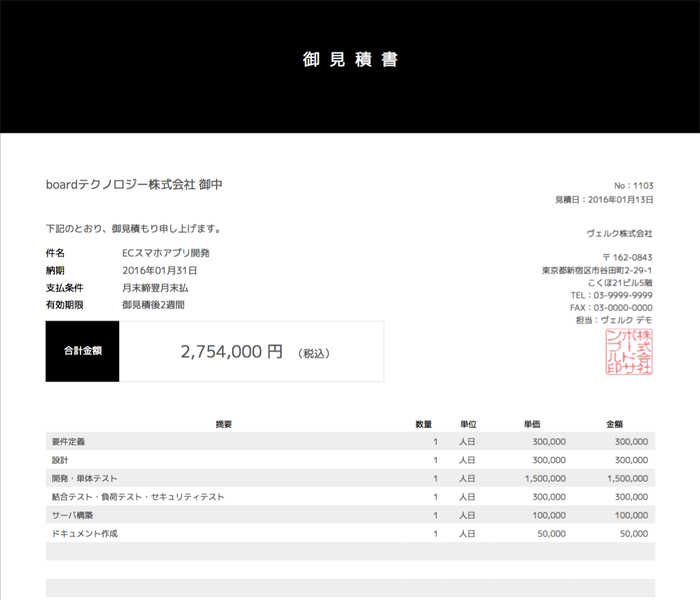Select payment terms 月末締翌月末払
Viewport: 700px width, 600px height.
click(155, 288)
